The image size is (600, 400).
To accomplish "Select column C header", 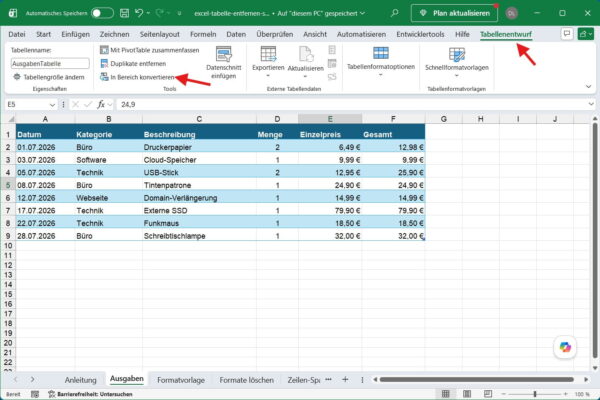I will pos(199,119).
